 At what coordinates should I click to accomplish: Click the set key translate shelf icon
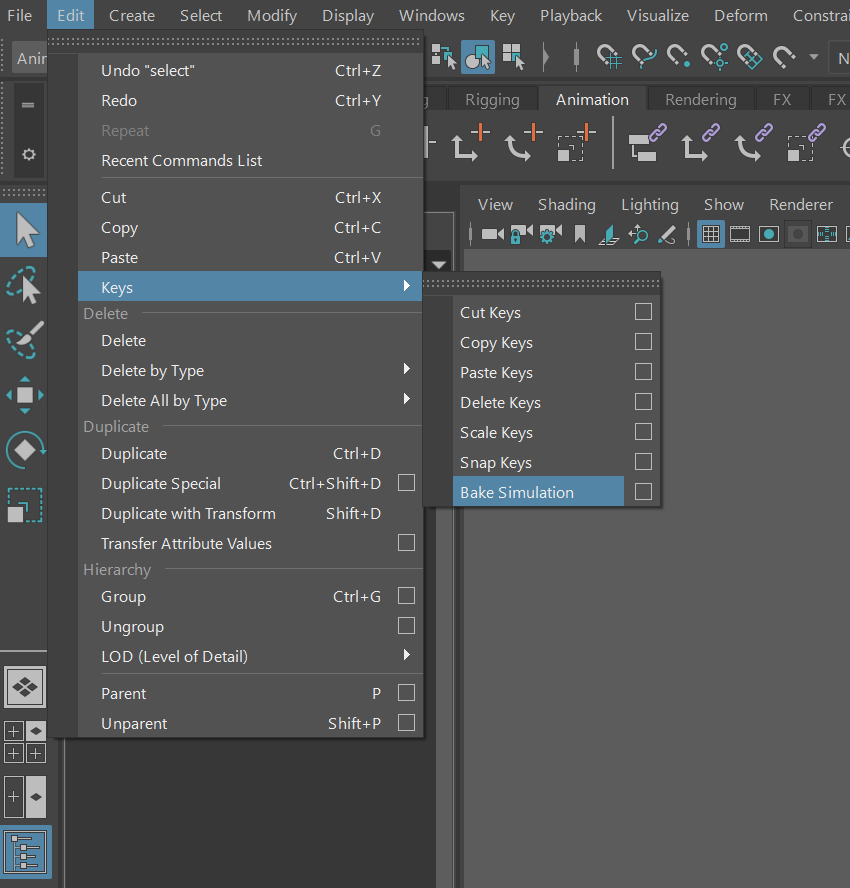[x=471, y=143]
